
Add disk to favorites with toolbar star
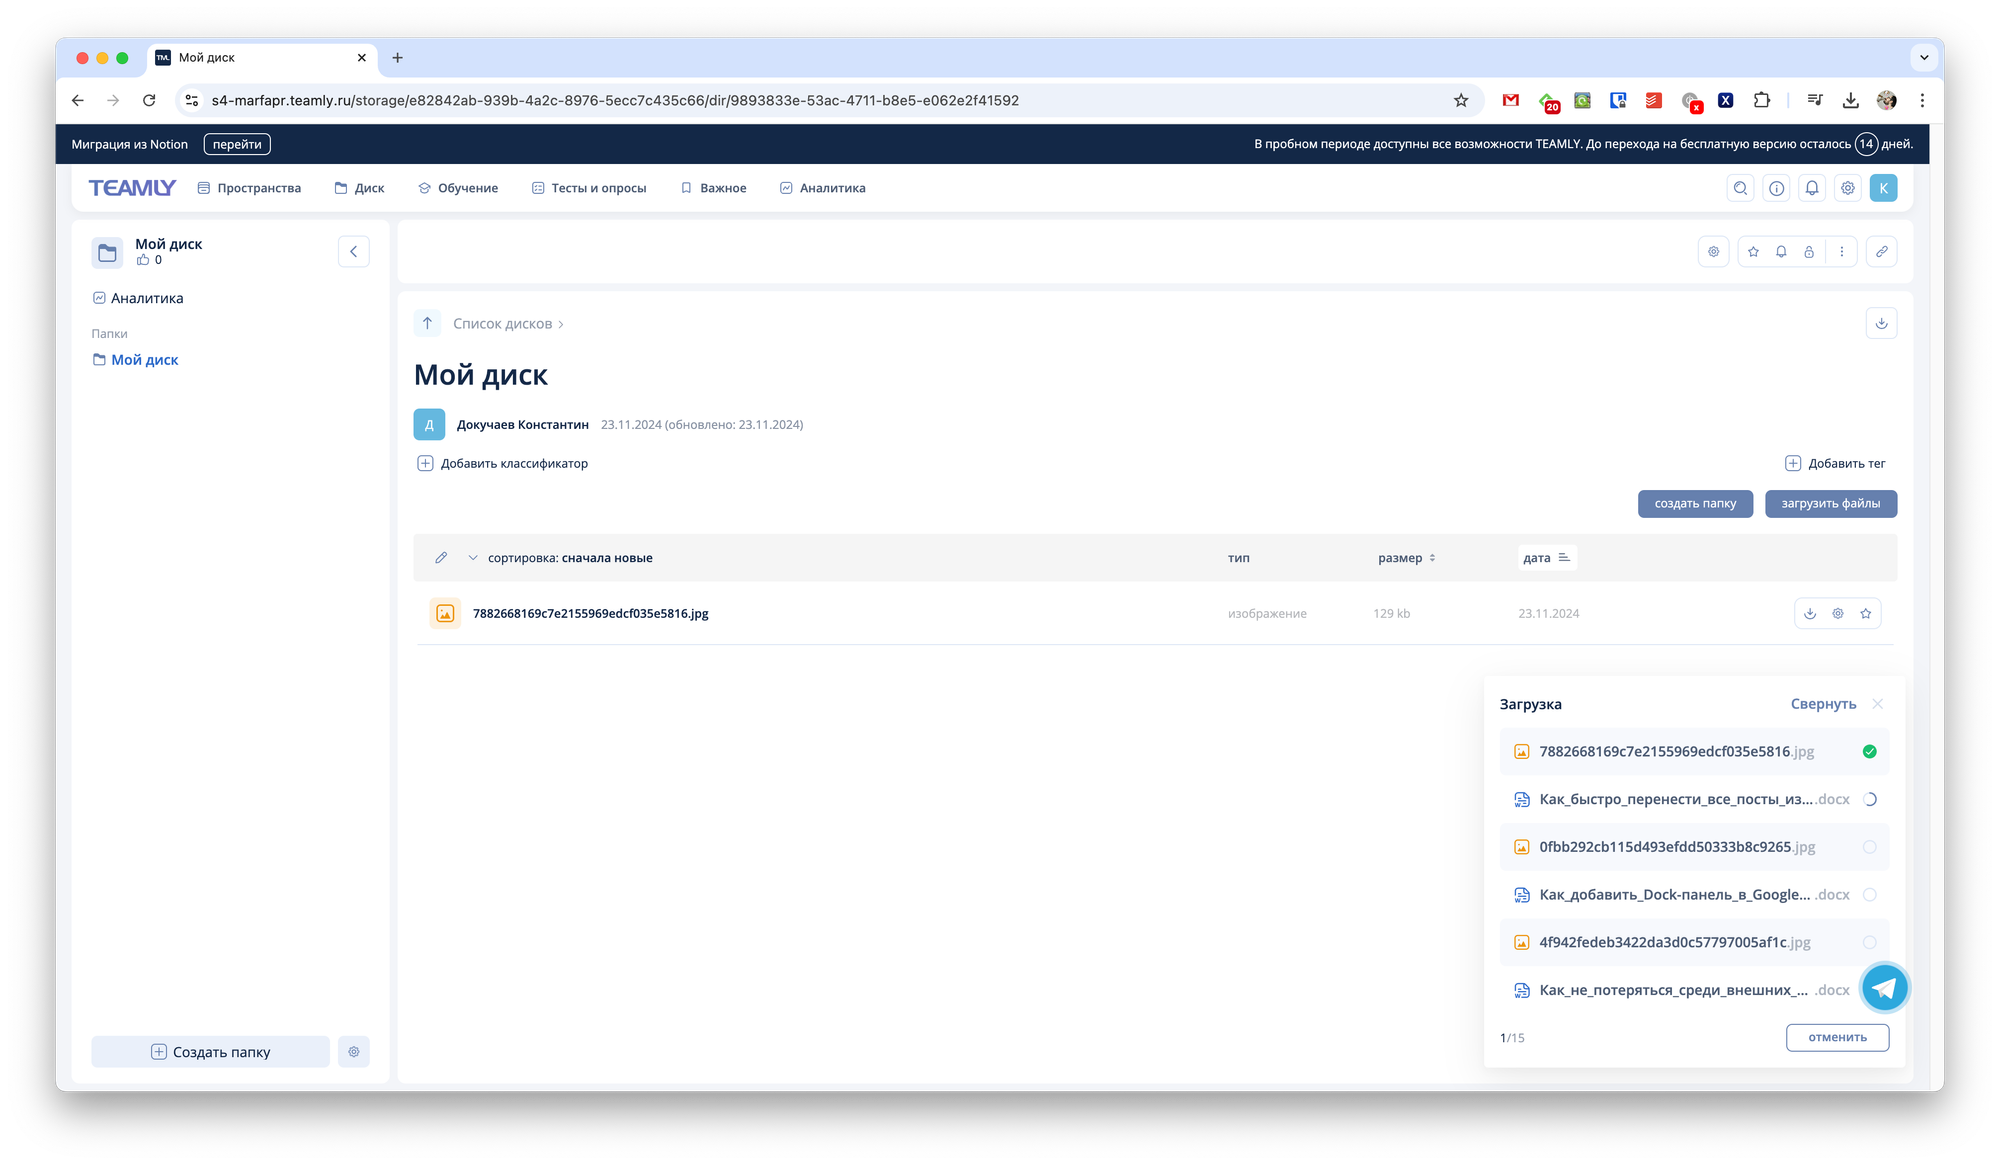click(x=1753, y=252)
